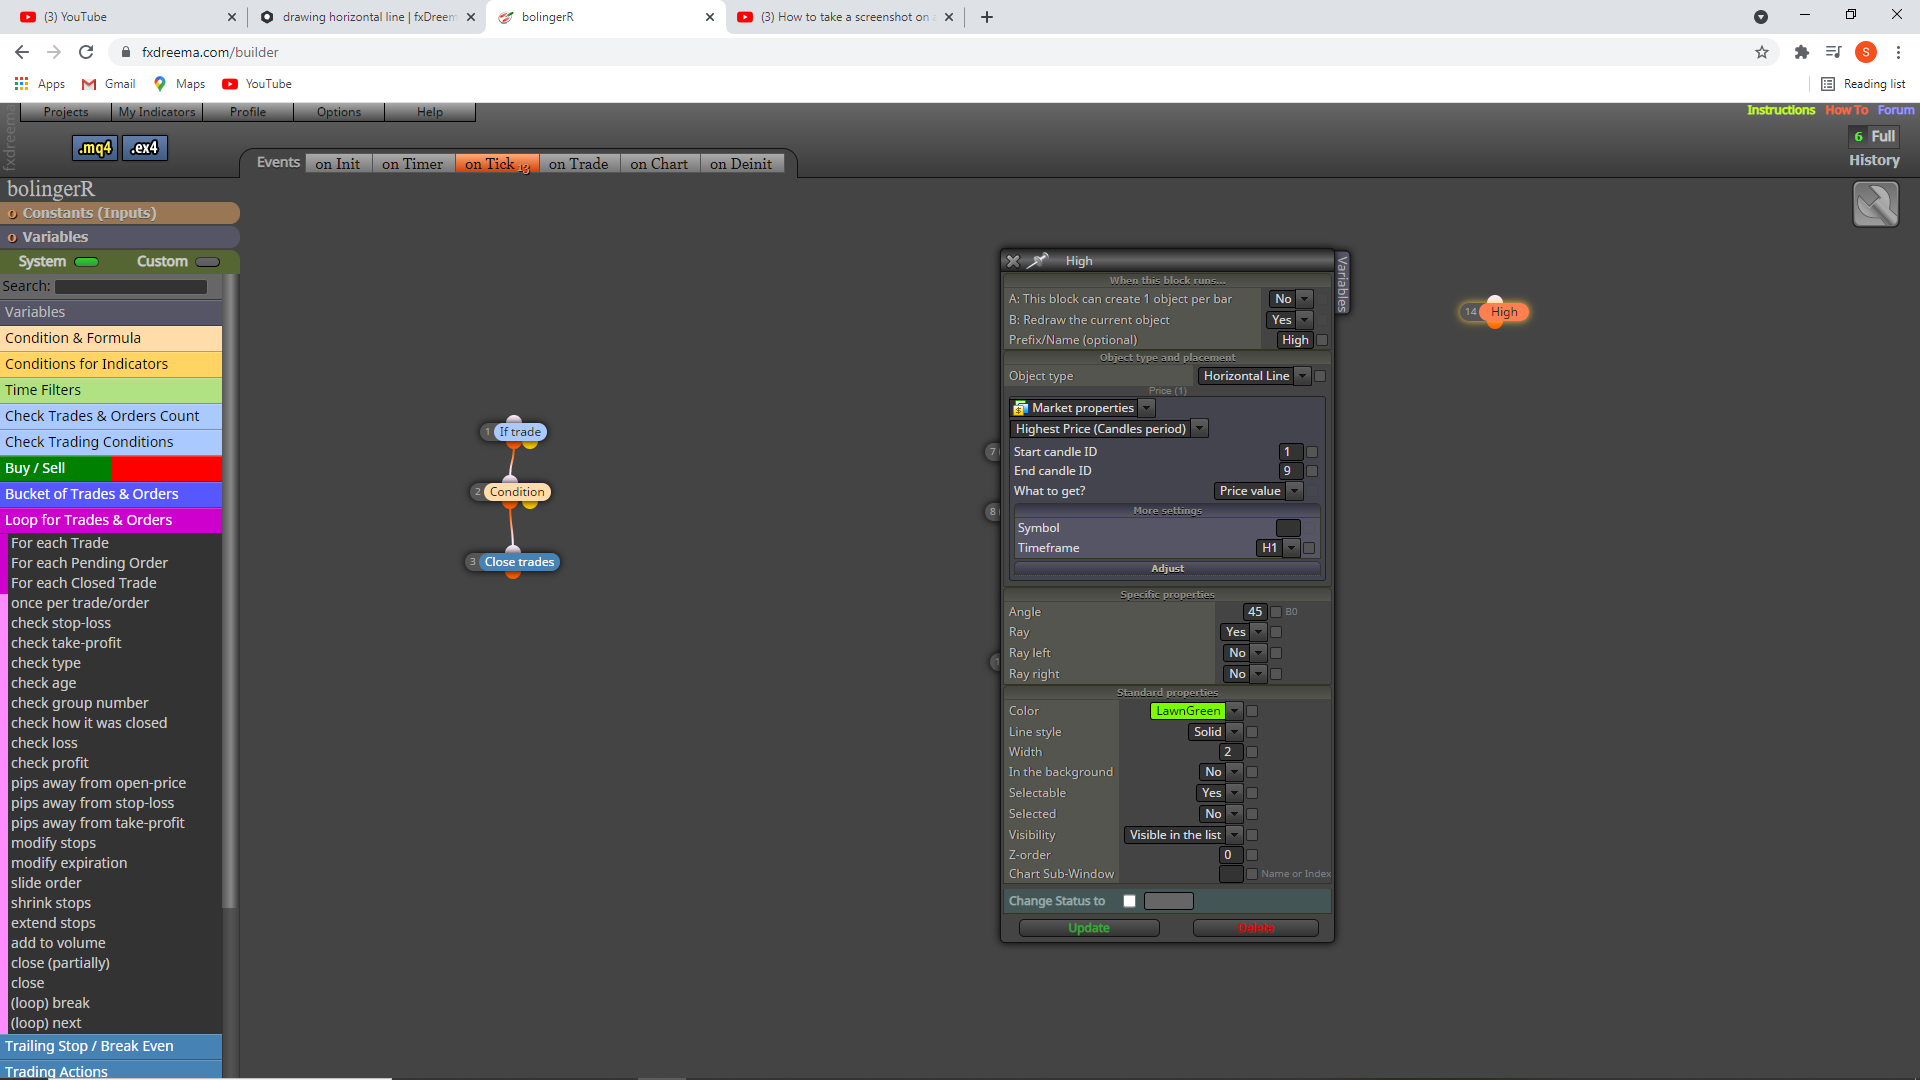Tick checkbox beside Object type
Image resolution: width=1920 pixels, height=1080 pixels.
[x=1320, y=376]
